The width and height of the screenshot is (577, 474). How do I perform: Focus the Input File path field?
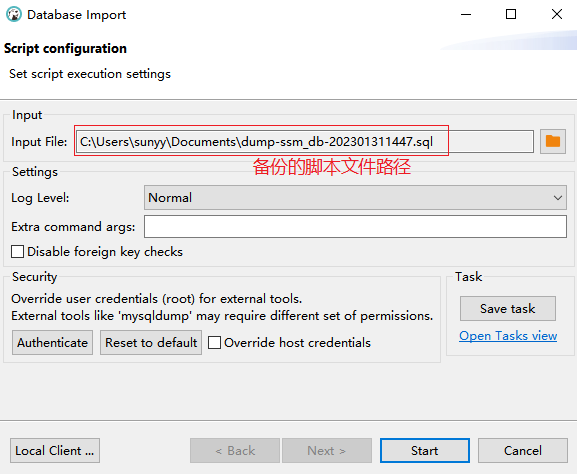305,142
